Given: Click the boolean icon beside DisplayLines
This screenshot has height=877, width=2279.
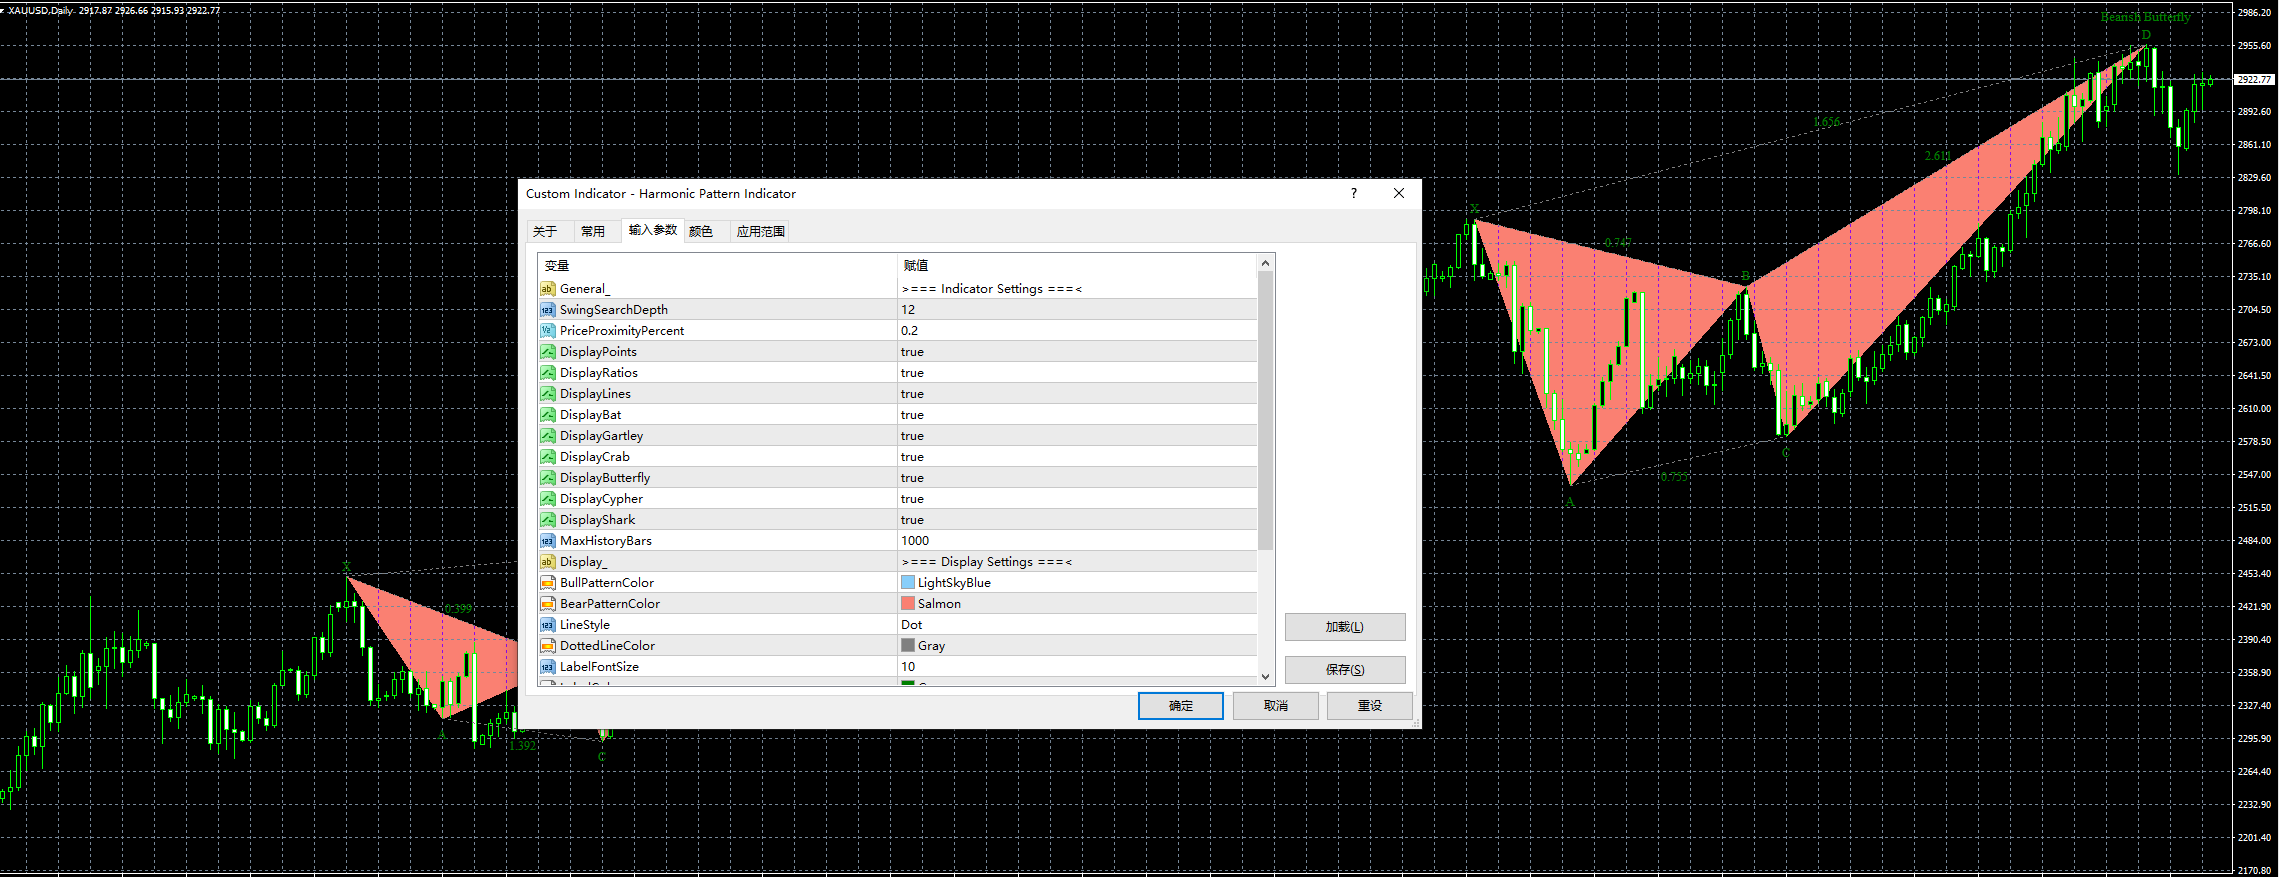Looking at the screenshot, I should [x=547, y=394].
